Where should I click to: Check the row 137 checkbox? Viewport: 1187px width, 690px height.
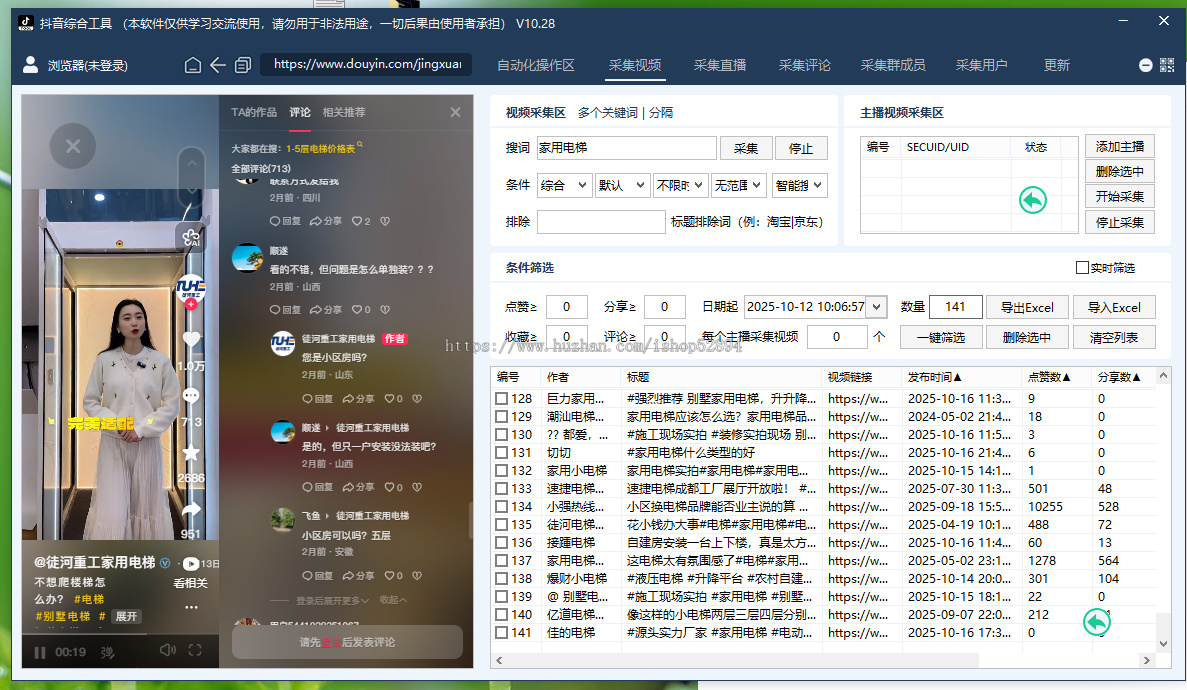[501, 560]
